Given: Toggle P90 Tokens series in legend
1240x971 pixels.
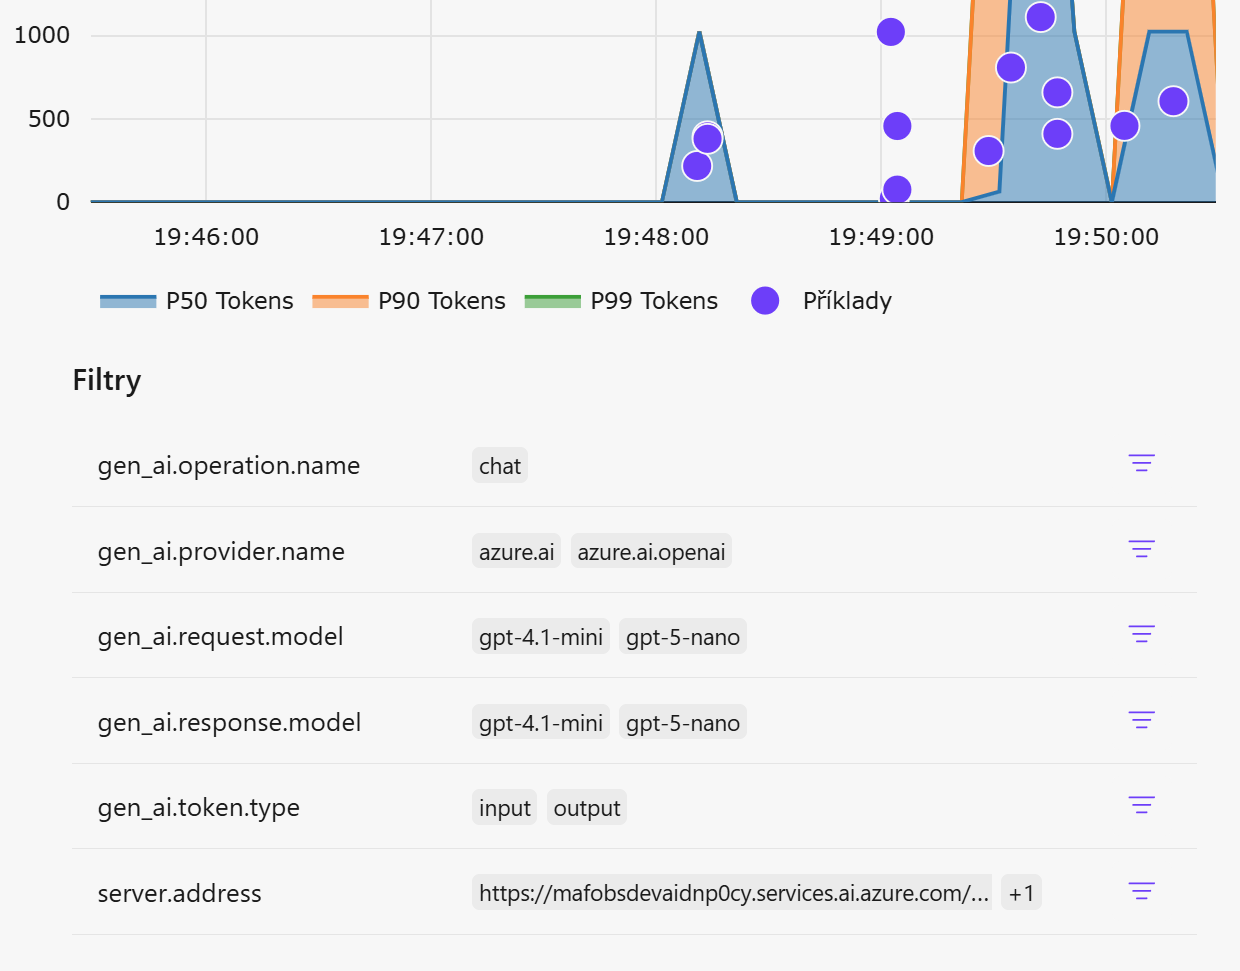Looking at the screenshot, I should [409, 301].
